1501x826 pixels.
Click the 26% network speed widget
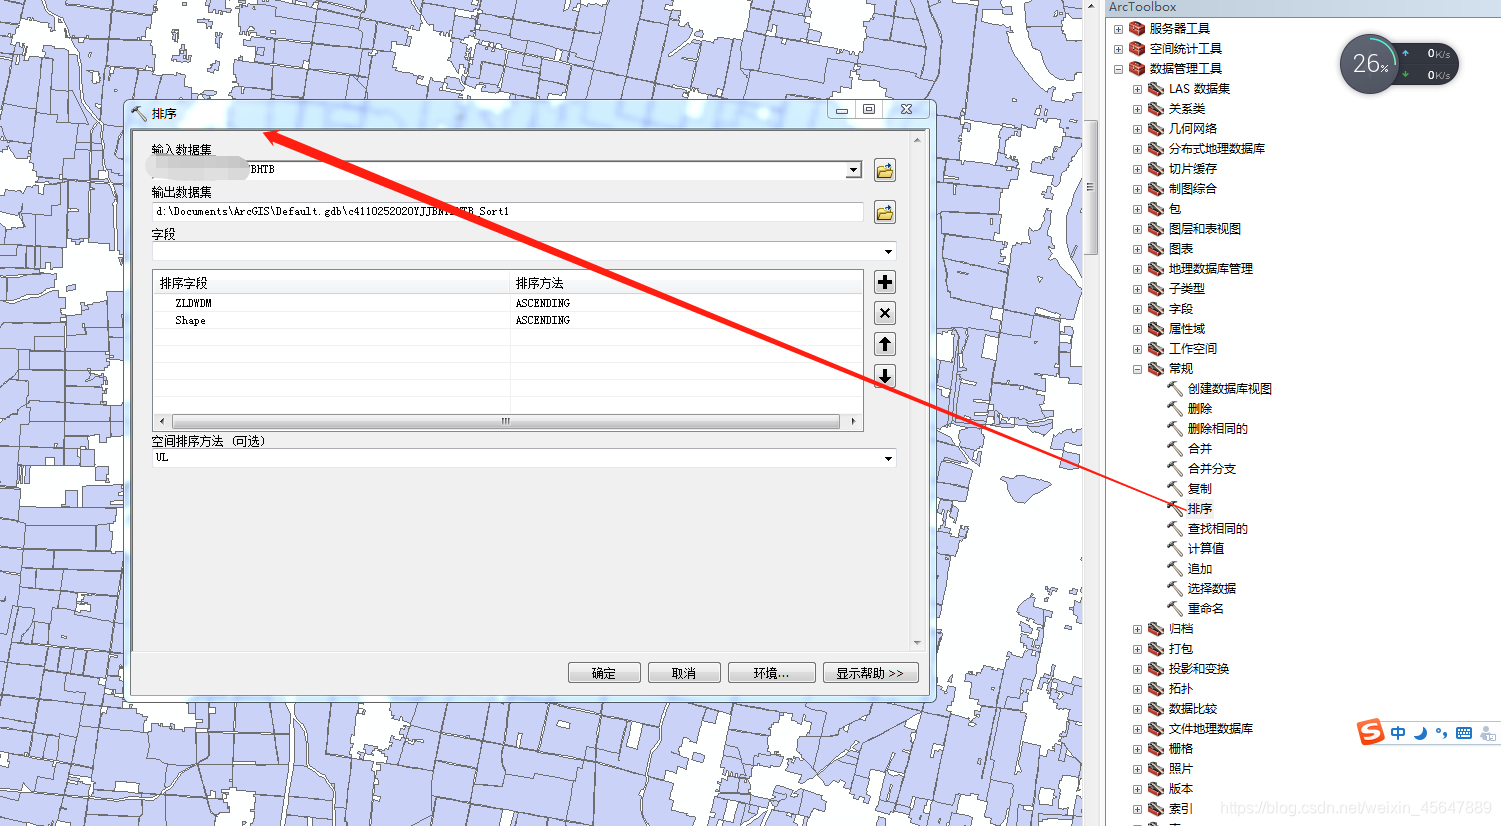pos(1399,64)
